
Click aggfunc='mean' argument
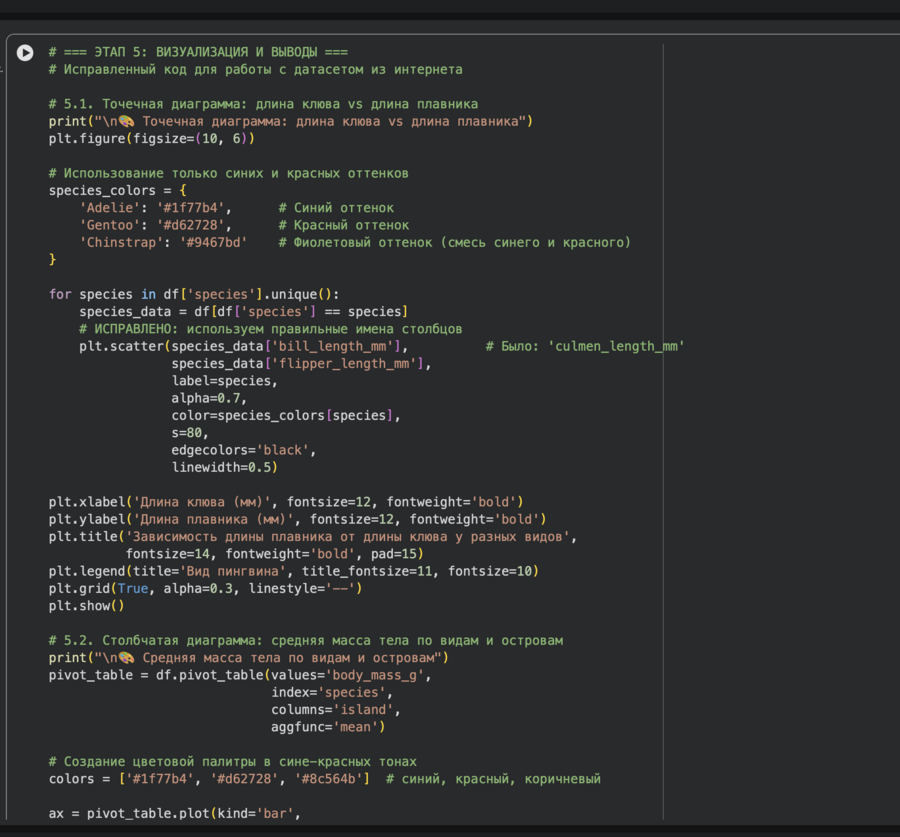tap(328, 727)
